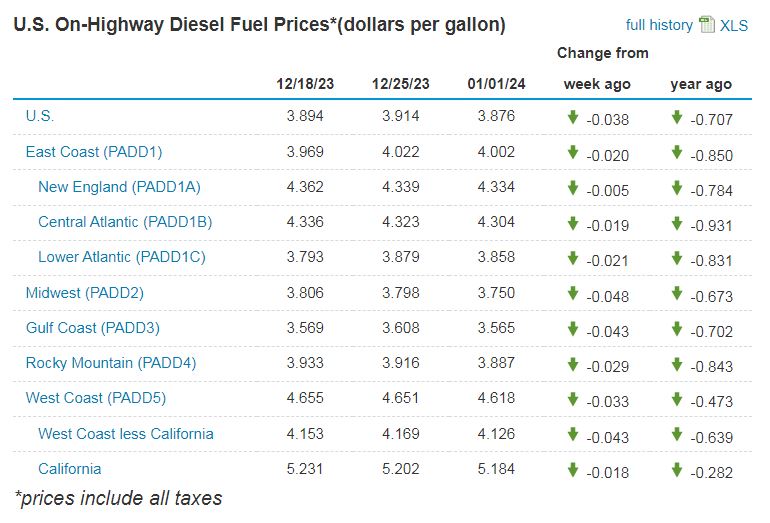Click California week-ago green down arrow

[x=573, y=470]
